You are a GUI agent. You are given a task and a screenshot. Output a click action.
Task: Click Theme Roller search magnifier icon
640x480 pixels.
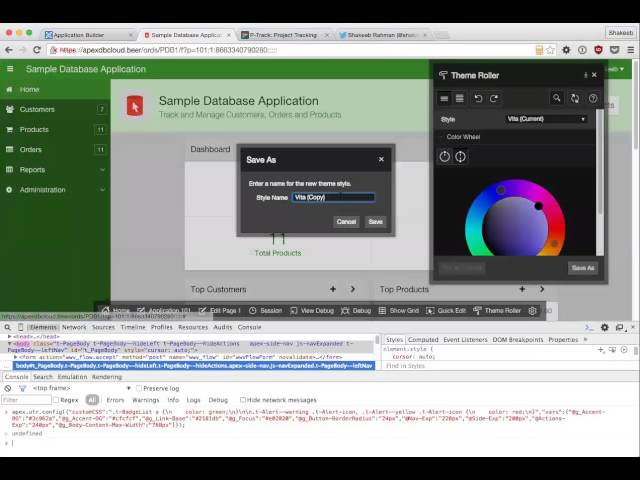(556, 98)
